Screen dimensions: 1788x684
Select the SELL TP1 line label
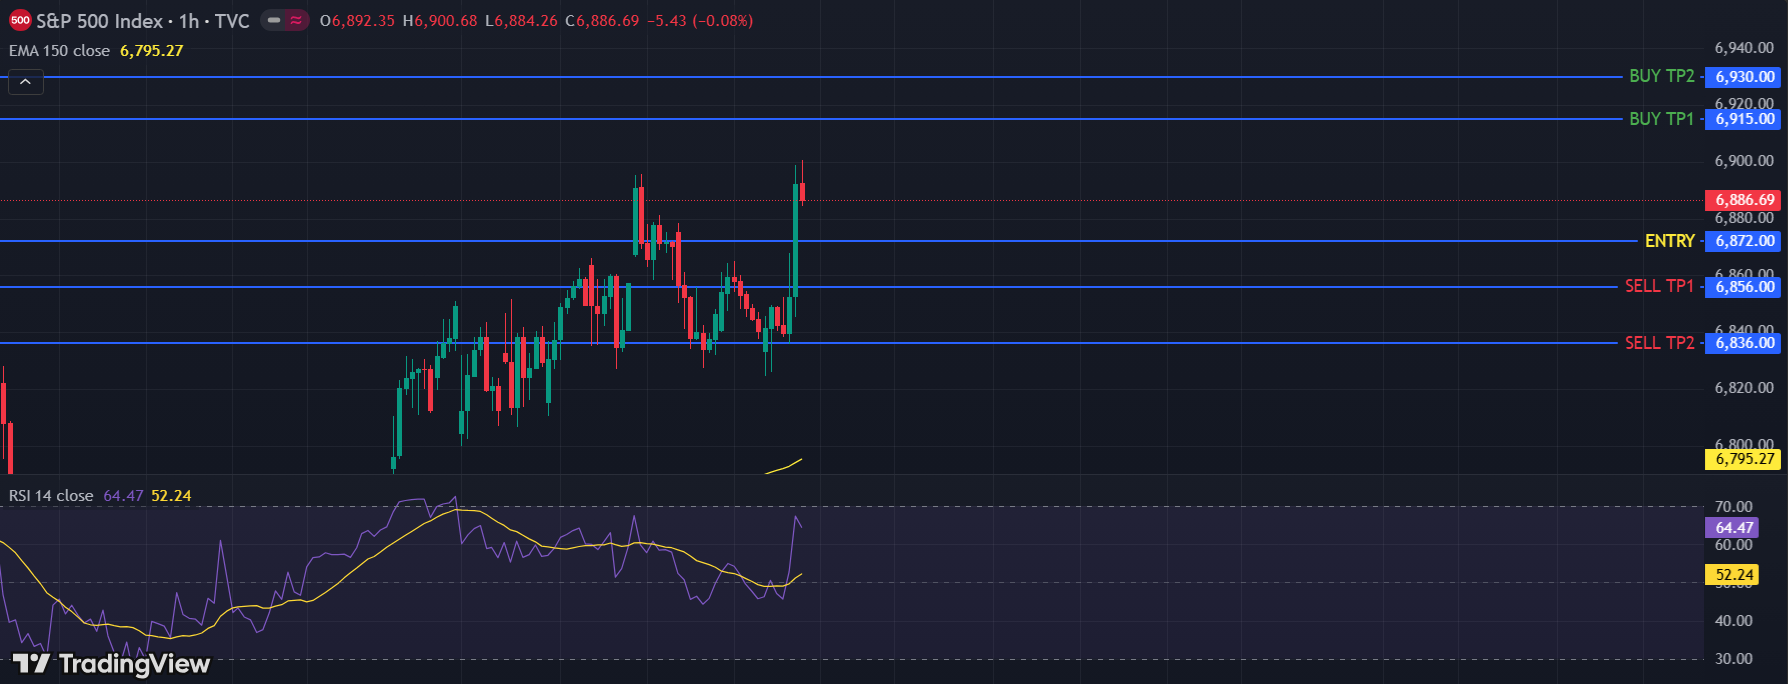1659,287
